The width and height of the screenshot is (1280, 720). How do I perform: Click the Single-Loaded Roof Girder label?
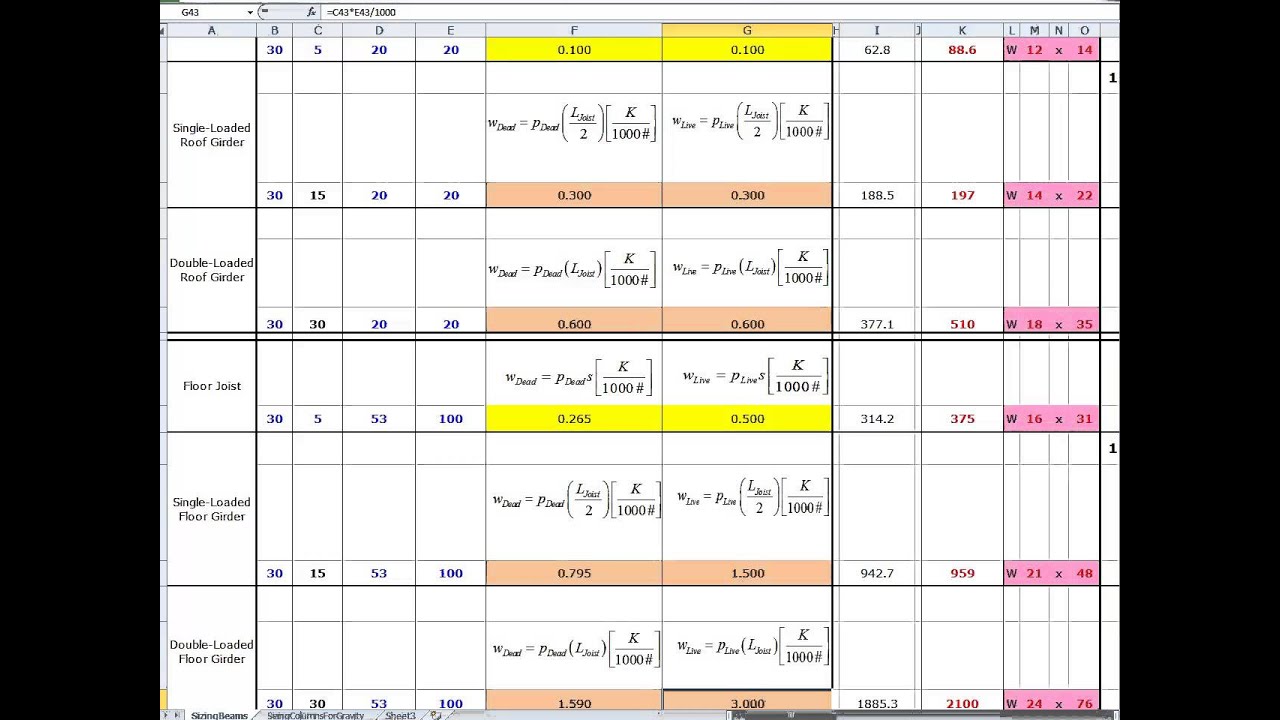[x=212, y=135]
